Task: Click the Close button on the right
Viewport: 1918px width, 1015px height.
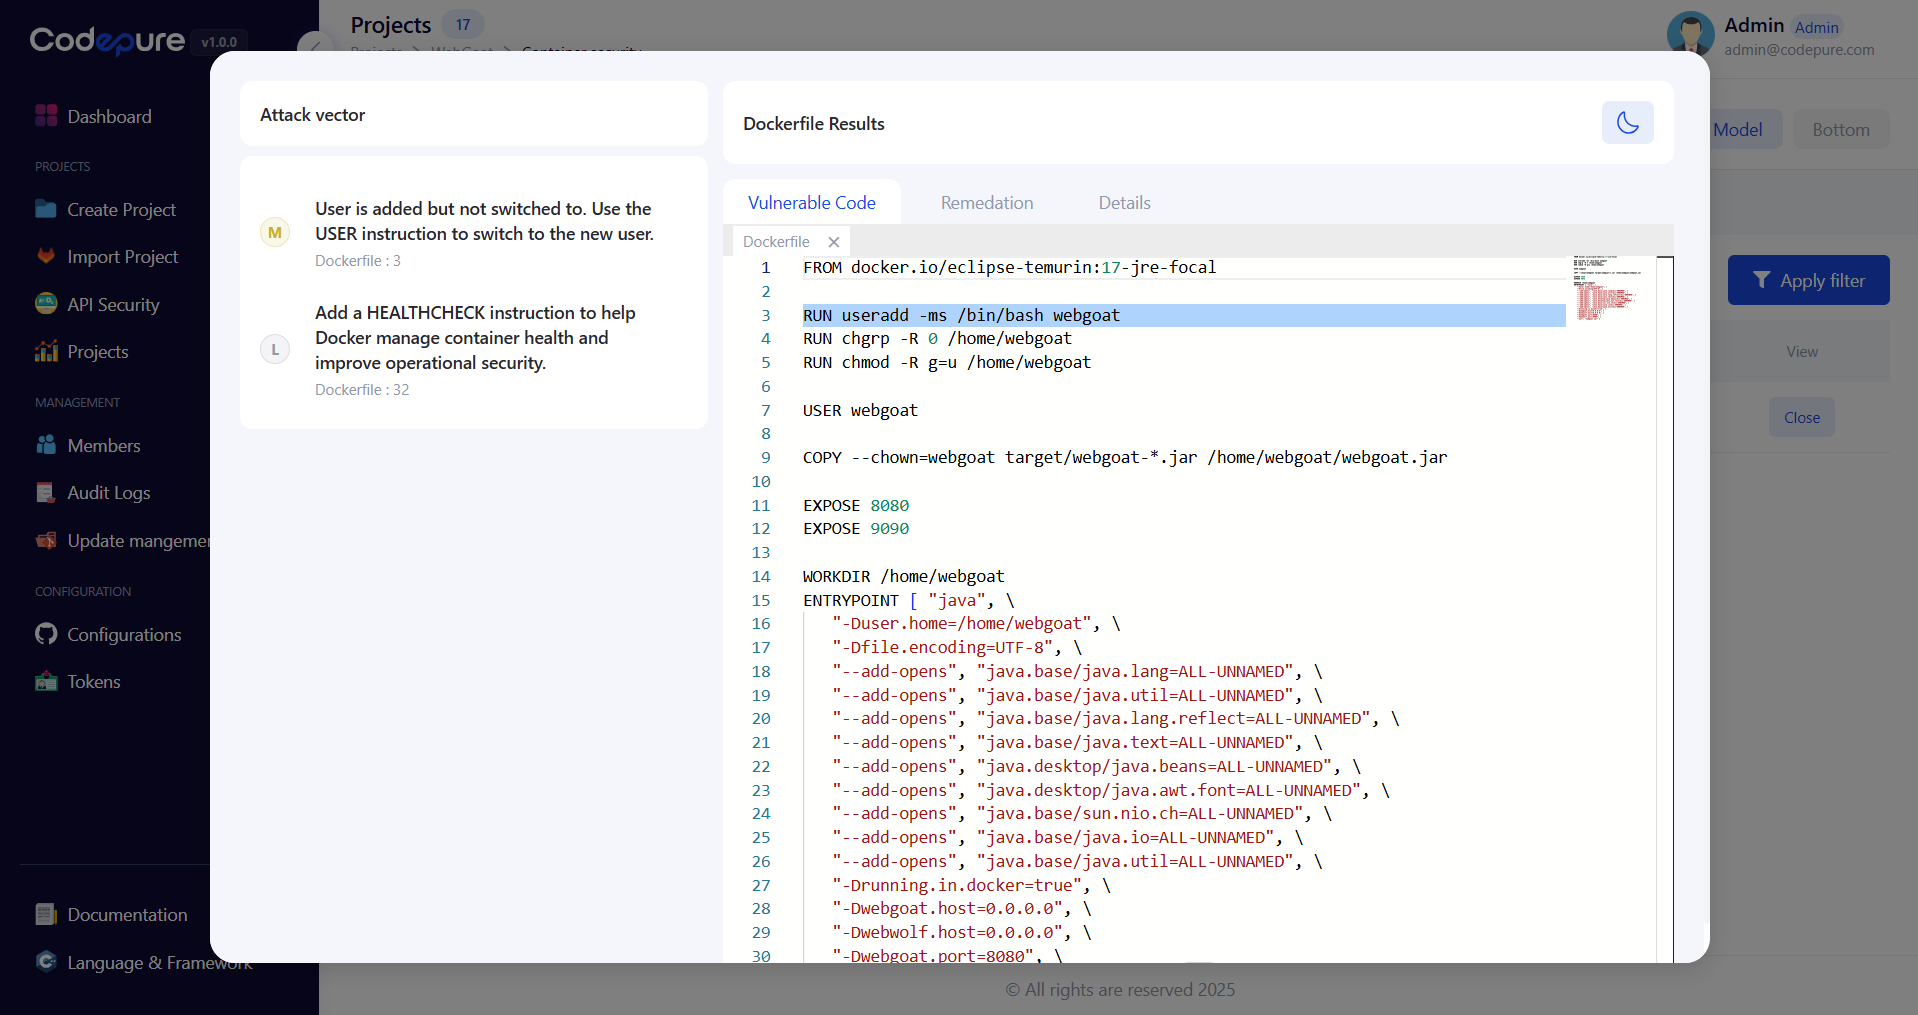Action: [1801, 418]
